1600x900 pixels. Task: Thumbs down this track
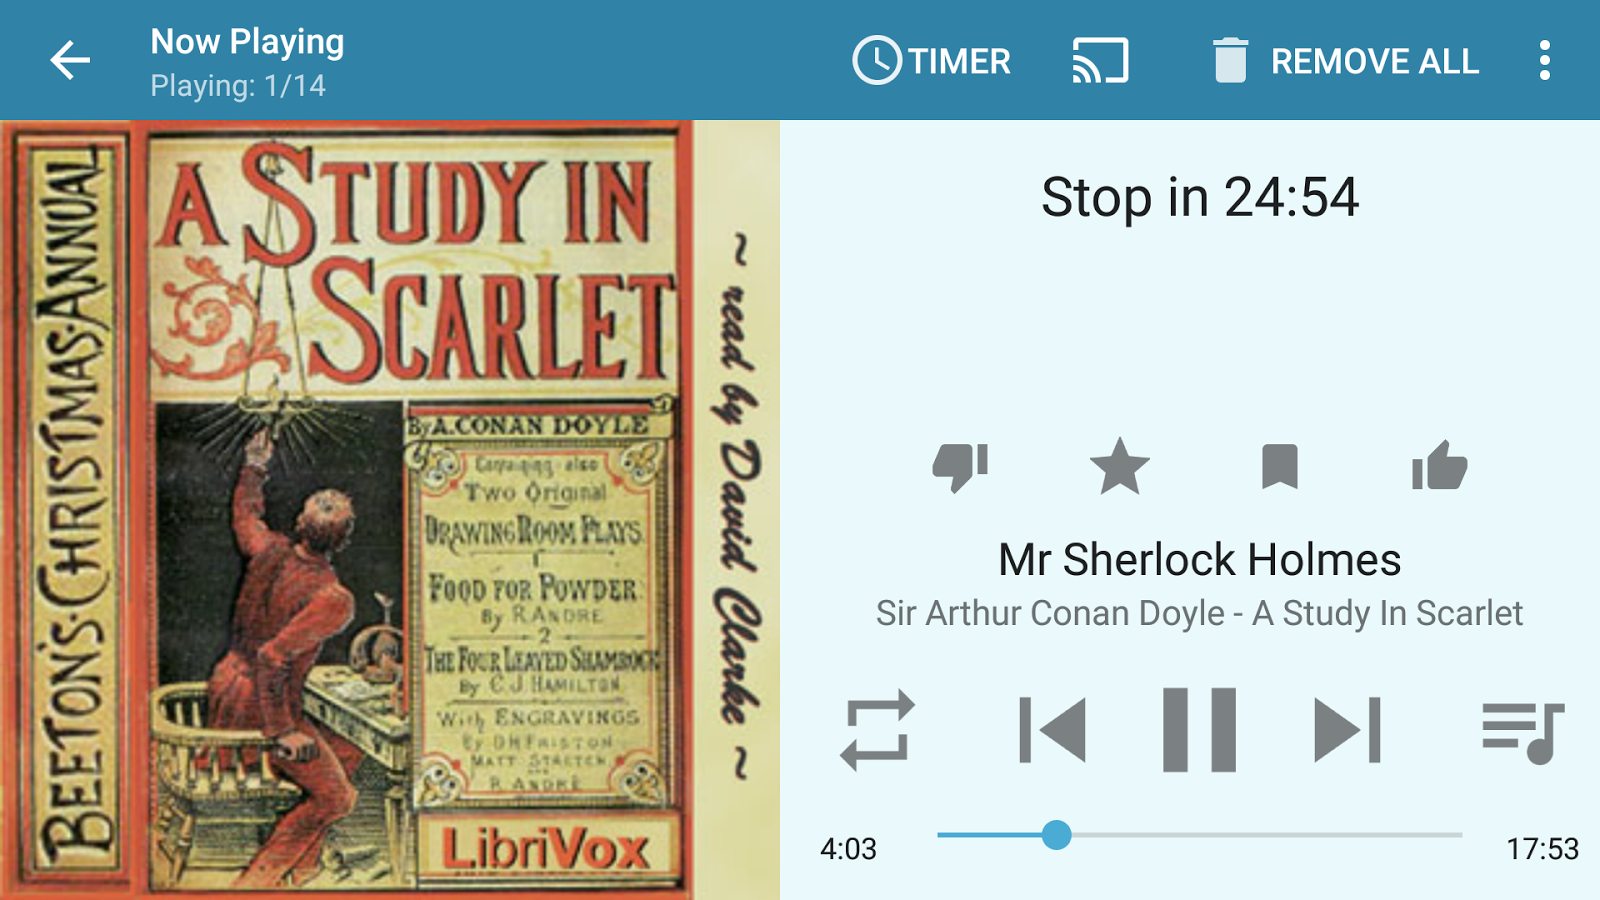point(960,467)
